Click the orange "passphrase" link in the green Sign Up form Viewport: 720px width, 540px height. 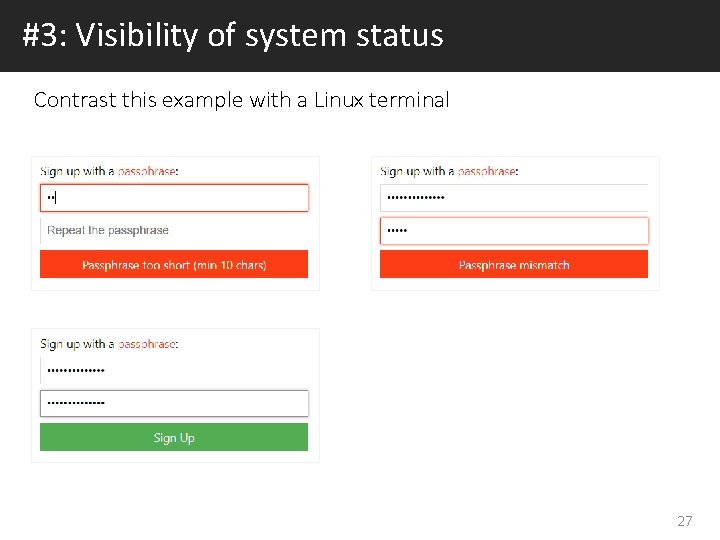147,344
